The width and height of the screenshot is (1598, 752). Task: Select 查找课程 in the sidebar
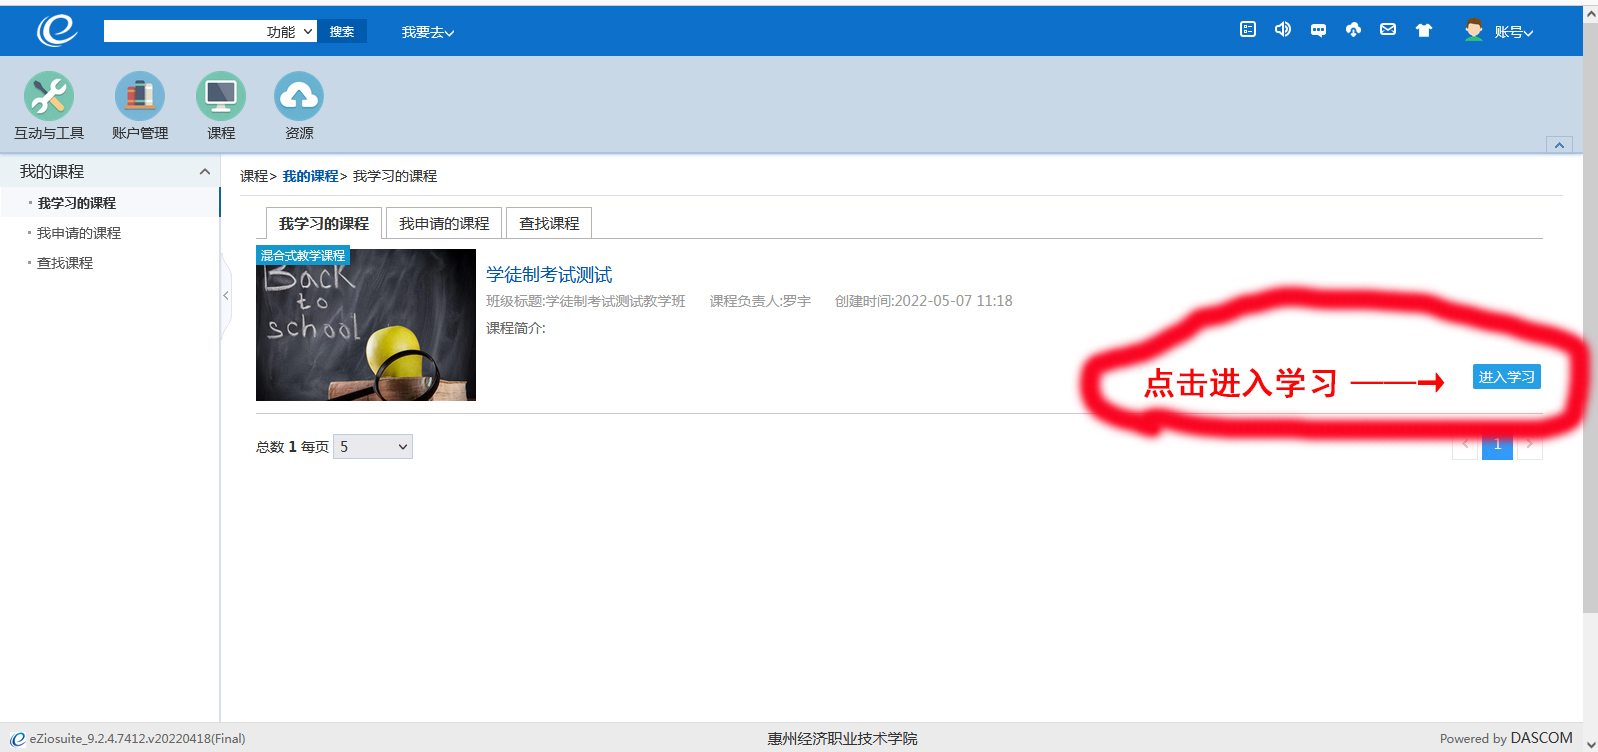click(x=65, y=263)
